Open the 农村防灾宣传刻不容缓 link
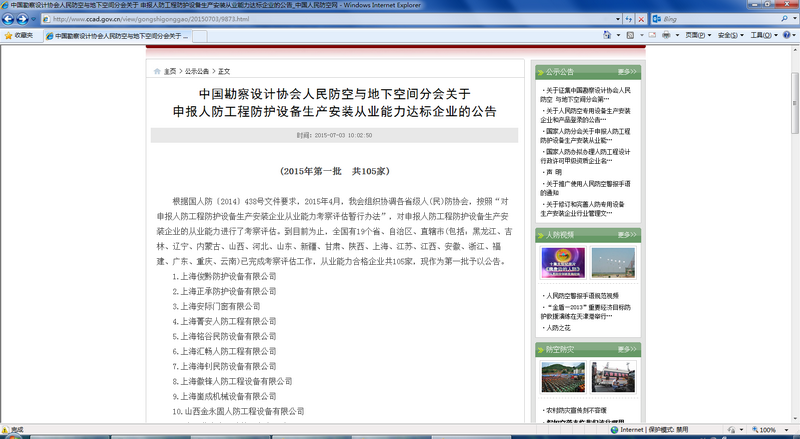This screenshot has height=439, width=800. click(x=576, y=410)
